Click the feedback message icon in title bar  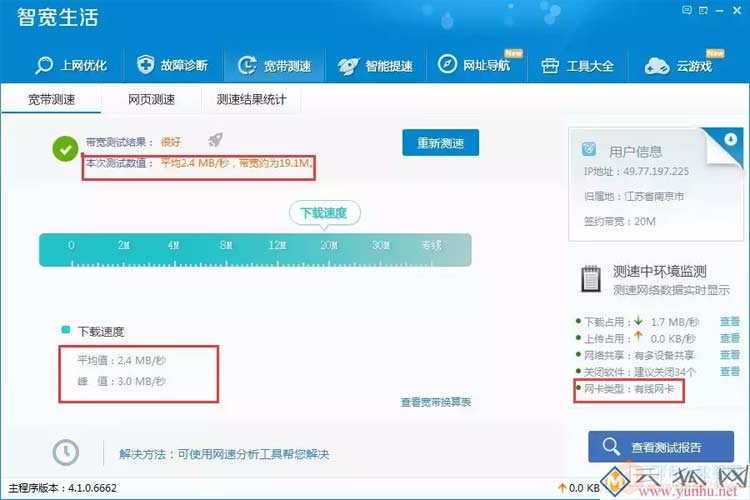click(x=687, y=10)
